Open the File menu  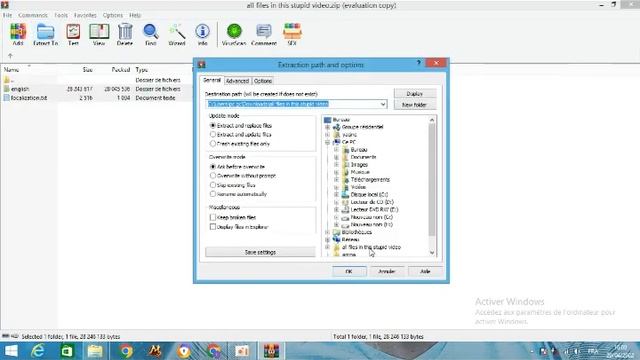pyautogui.click(x=7, y=15)
